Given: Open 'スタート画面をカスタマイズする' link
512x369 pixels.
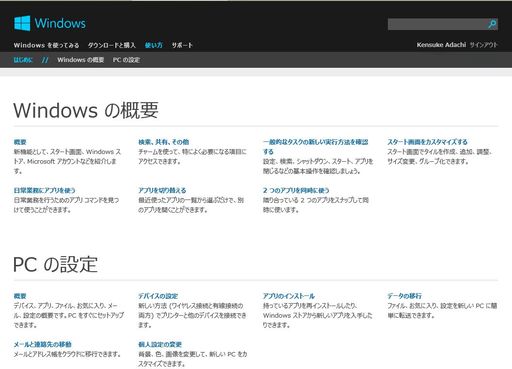Looking at the screenshot, I should point(427,142).
